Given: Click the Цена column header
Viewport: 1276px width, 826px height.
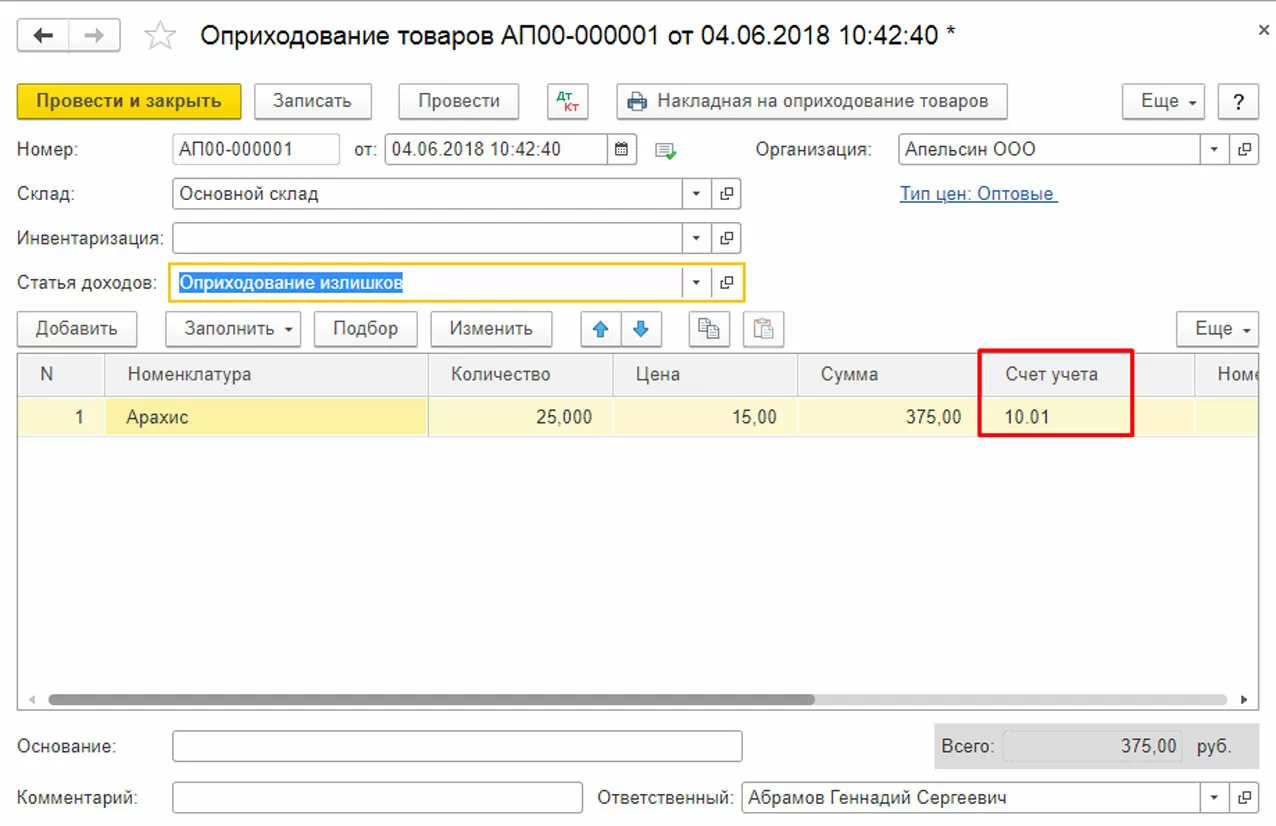Looking at the screenshot, I should [x=706, y=375].
